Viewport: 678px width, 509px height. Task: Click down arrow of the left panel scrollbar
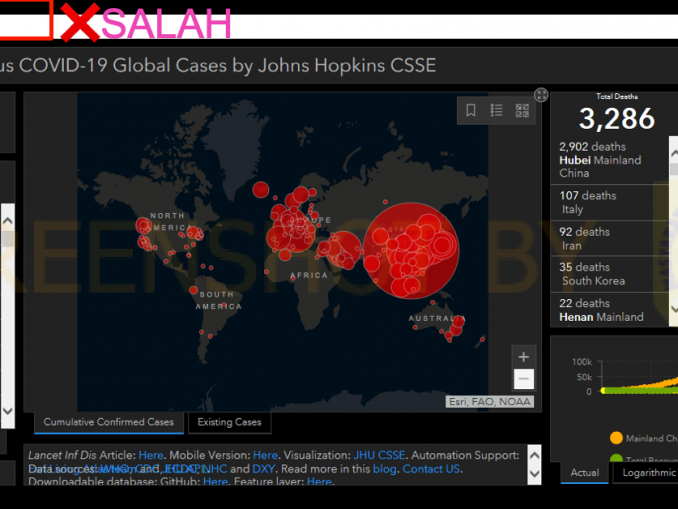7,410
